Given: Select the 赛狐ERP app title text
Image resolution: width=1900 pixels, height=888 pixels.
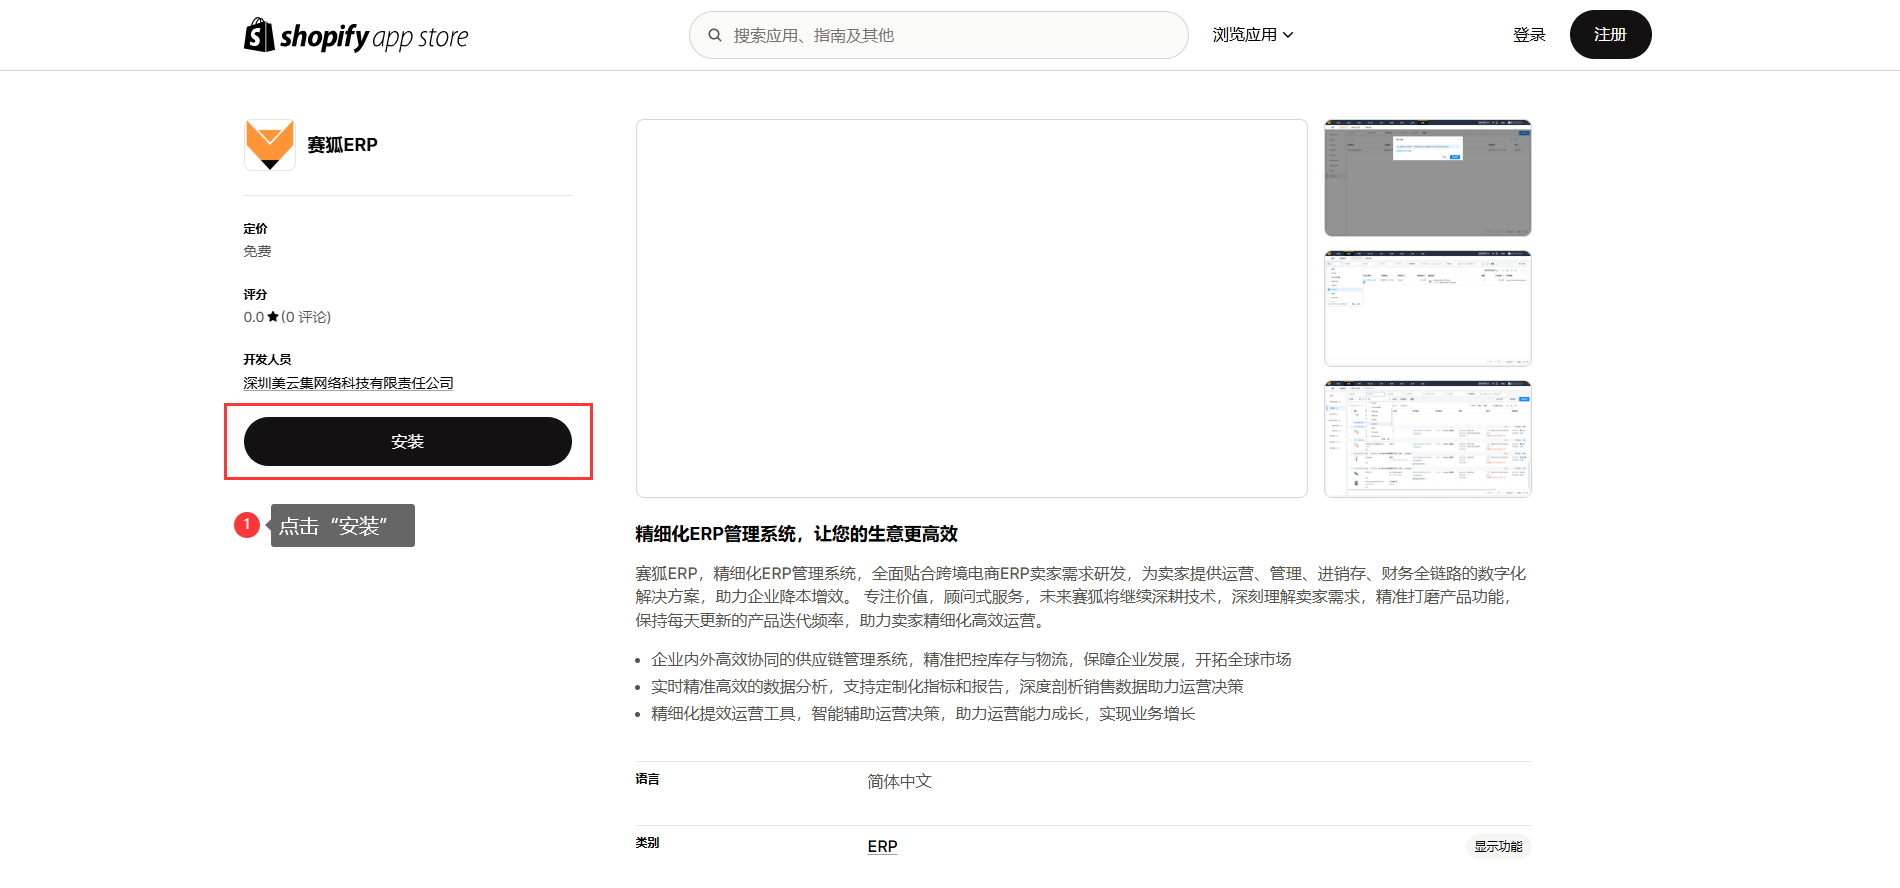Looking at the screenshot, I should point(342,145).
